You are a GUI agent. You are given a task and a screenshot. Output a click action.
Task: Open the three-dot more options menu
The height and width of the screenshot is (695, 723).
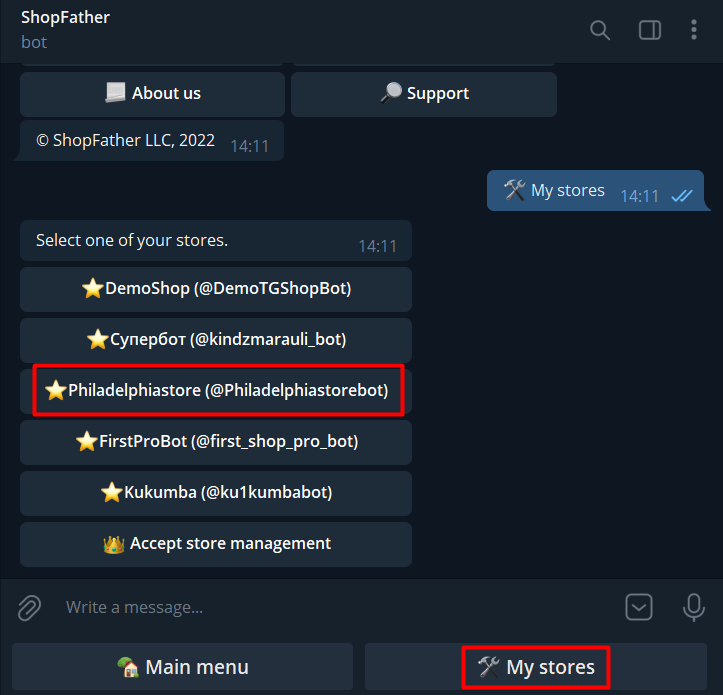tap(693, 30)
